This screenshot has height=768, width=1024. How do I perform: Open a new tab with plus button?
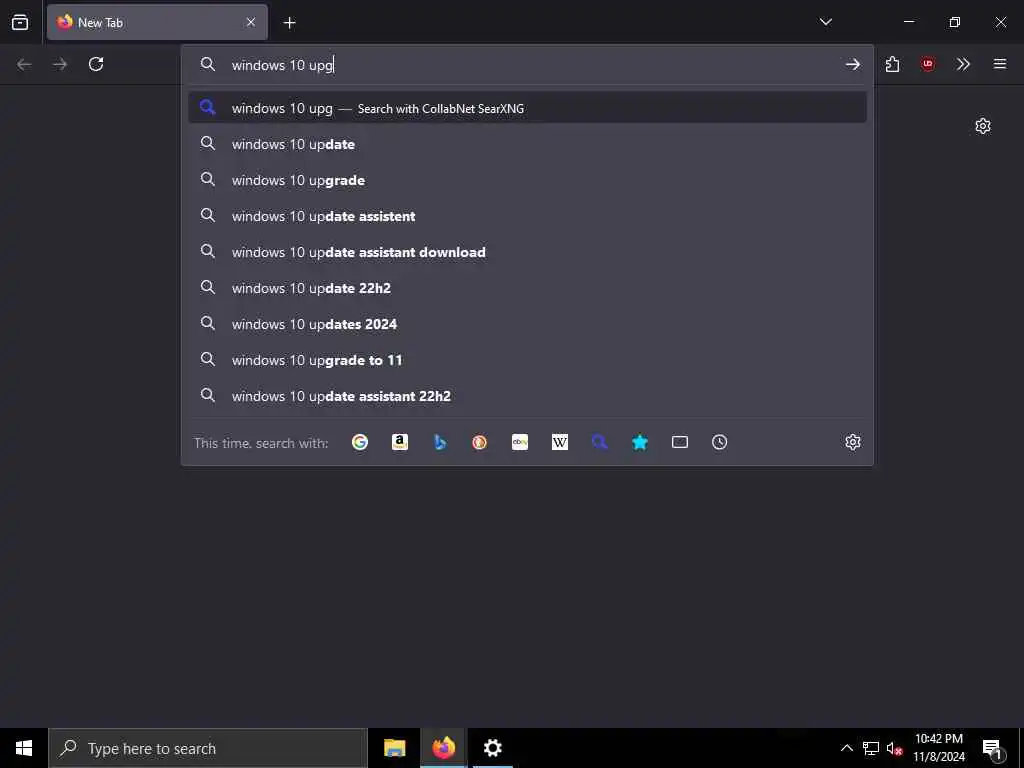[289, 23]
